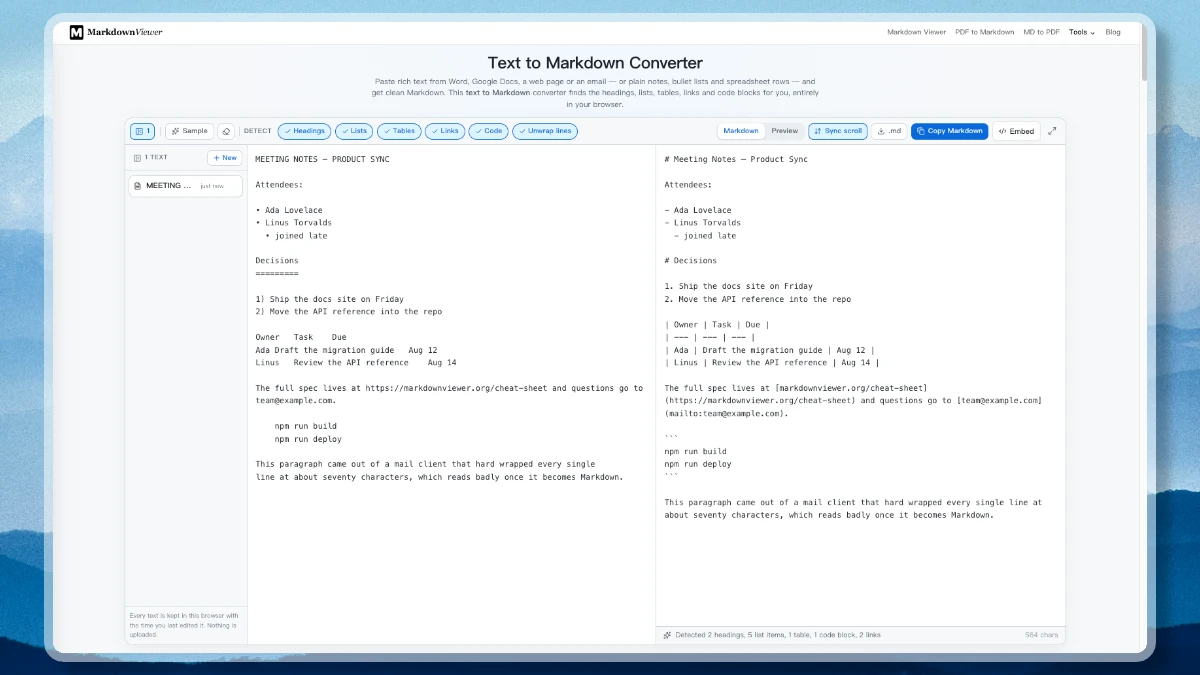This screenshot has width=1200, height=675.
Task: Create a New text
Action: point(224,158)
